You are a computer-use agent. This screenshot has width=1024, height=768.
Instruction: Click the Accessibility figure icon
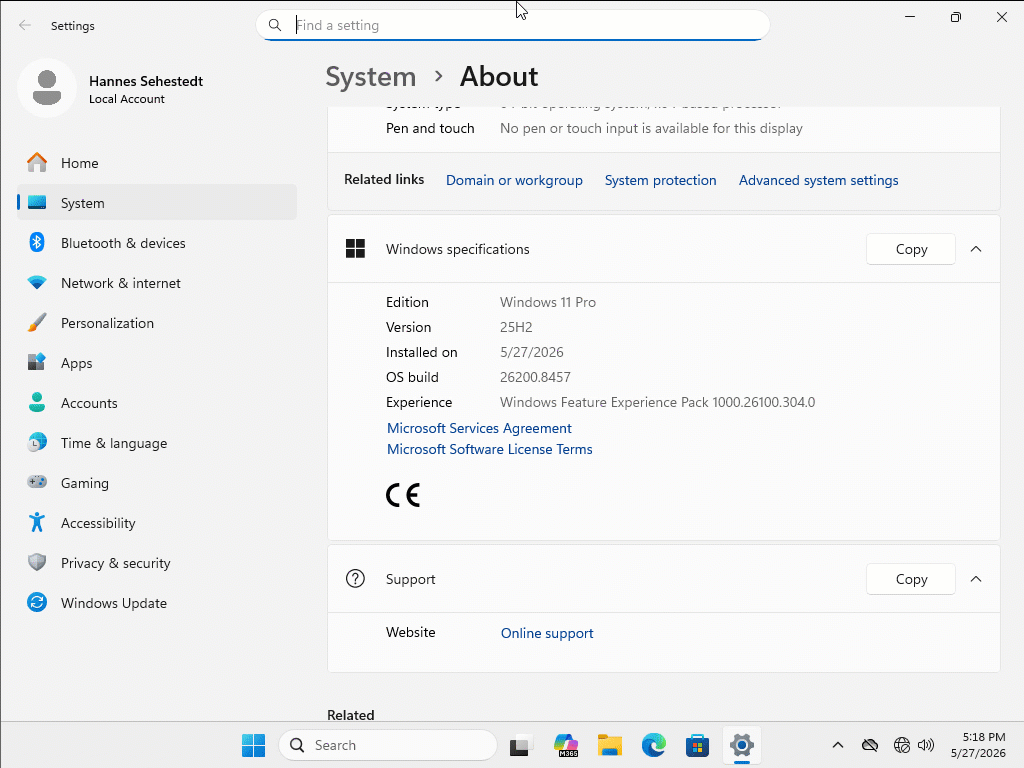tap(37, 522)
